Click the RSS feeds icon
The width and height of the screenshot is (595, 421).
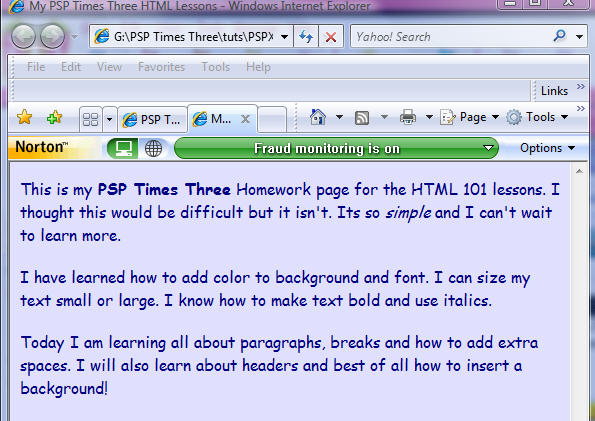pyautogui.click(x=362, y=118)
